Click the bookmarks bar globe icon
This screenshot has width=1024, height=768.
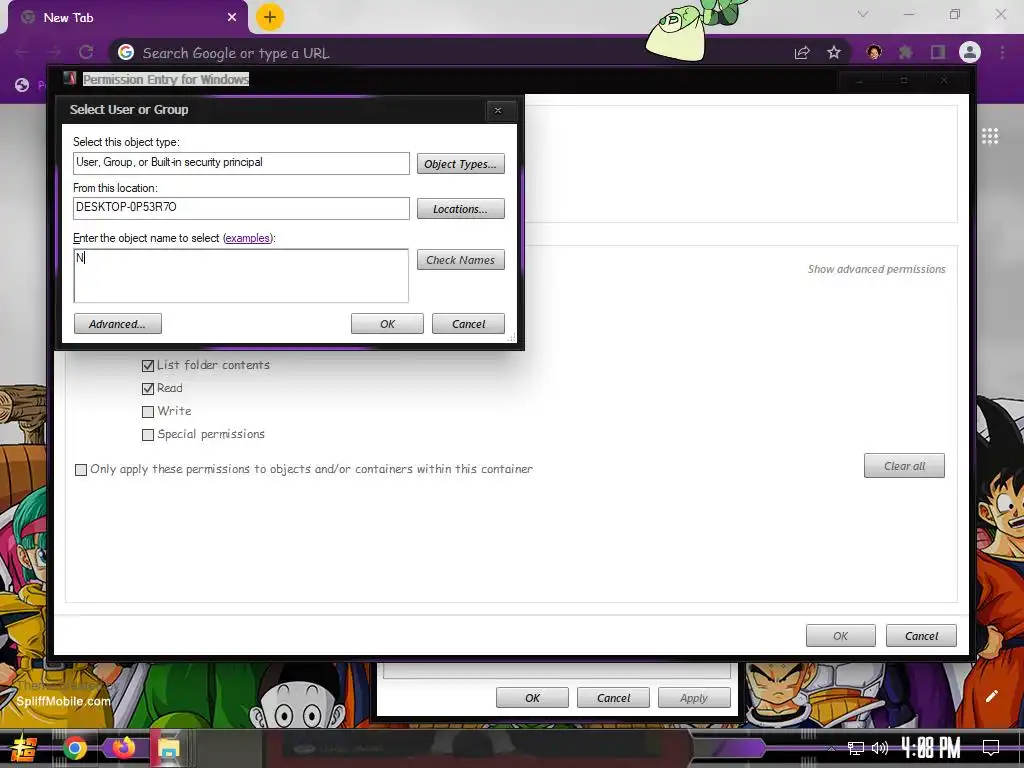coord(22,85)
